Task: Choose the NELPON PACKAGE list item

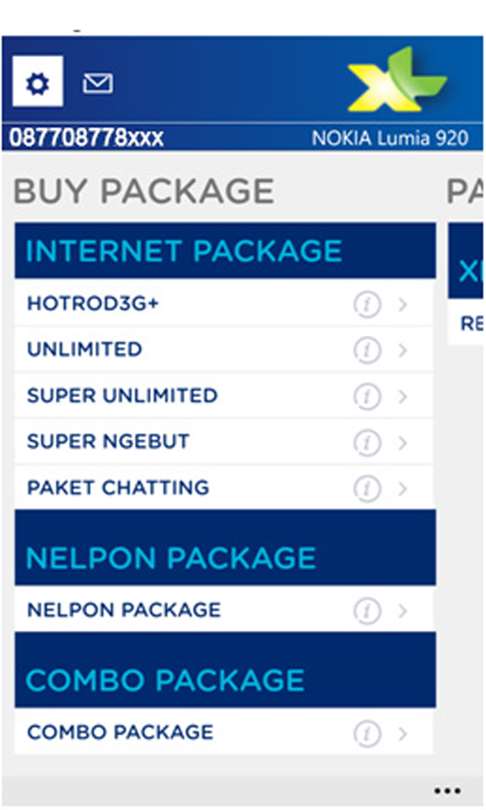Action: pyautogui.click(x=224, y=610)
